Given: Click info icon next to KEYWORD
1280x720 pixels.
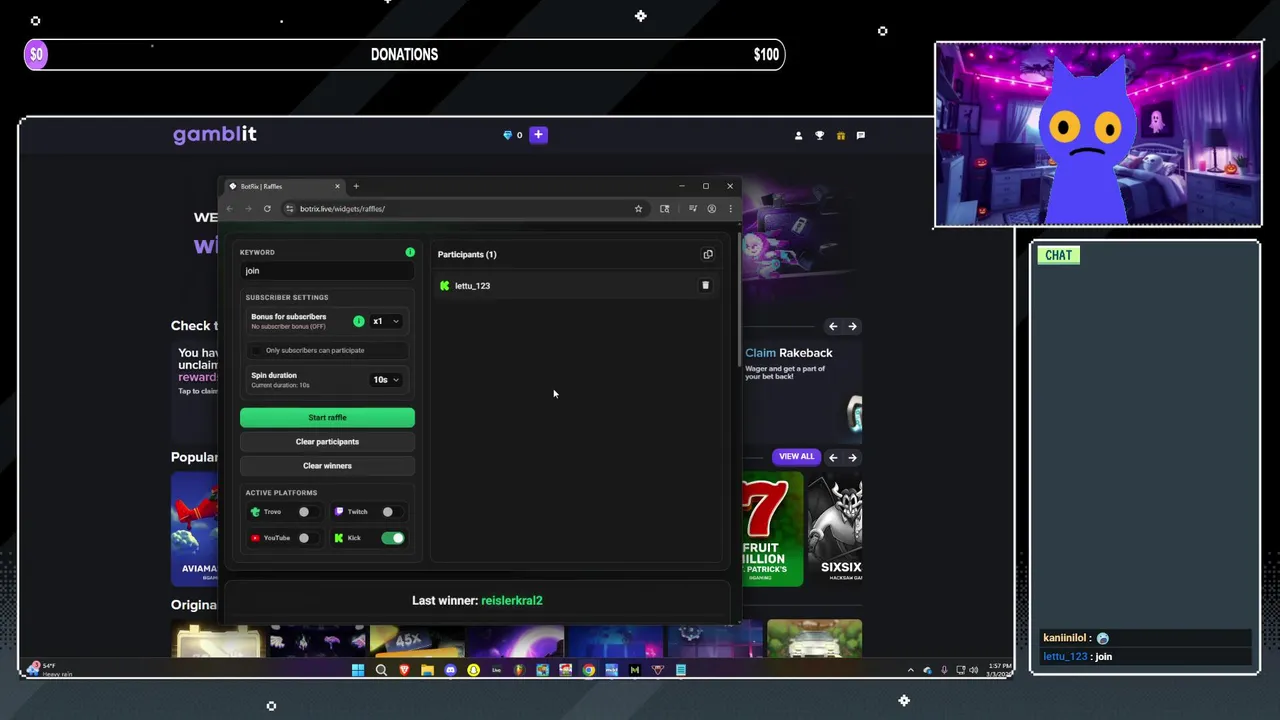Looking at the screenshot, I should point(410,252).
